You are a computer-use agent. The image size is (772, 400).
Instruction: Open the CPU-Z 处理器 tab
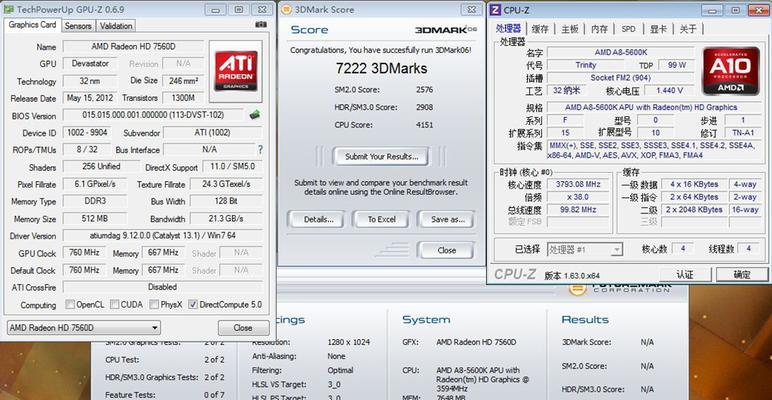click(509, 29)
